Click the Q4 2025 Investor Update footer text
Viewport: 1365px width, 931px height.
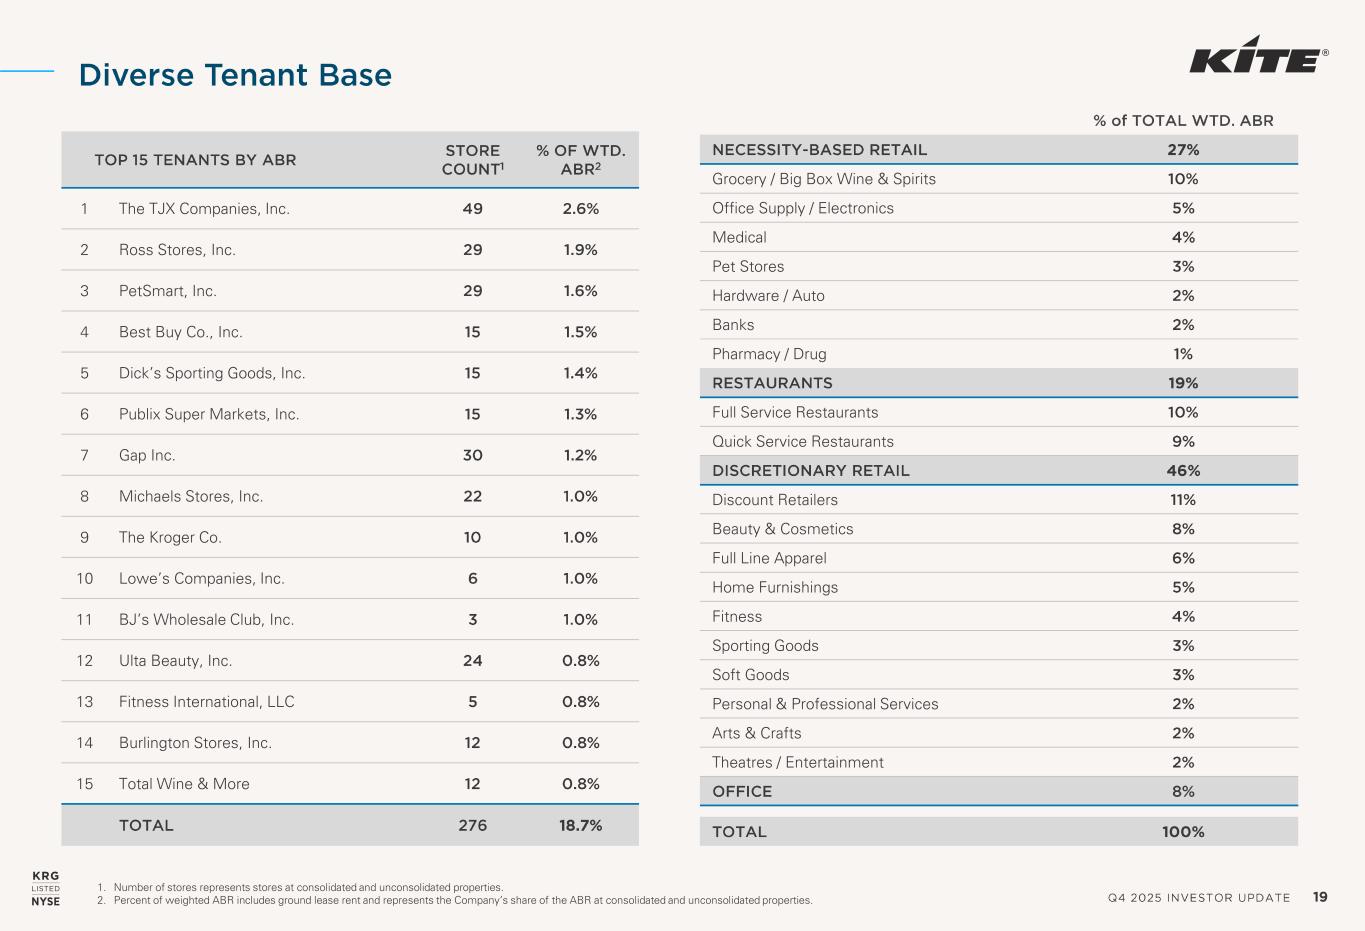click(1199, 898)
